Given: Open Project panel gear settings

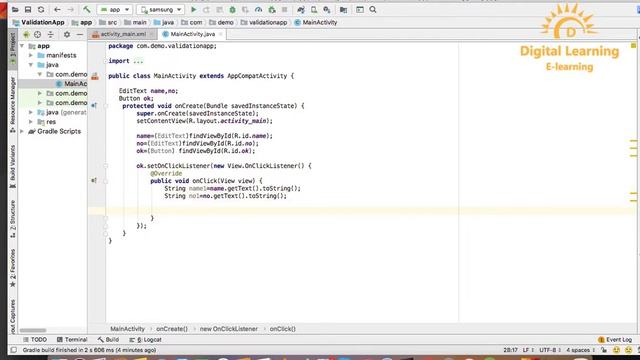Looking at the screenshot, I should coord(67,35).
